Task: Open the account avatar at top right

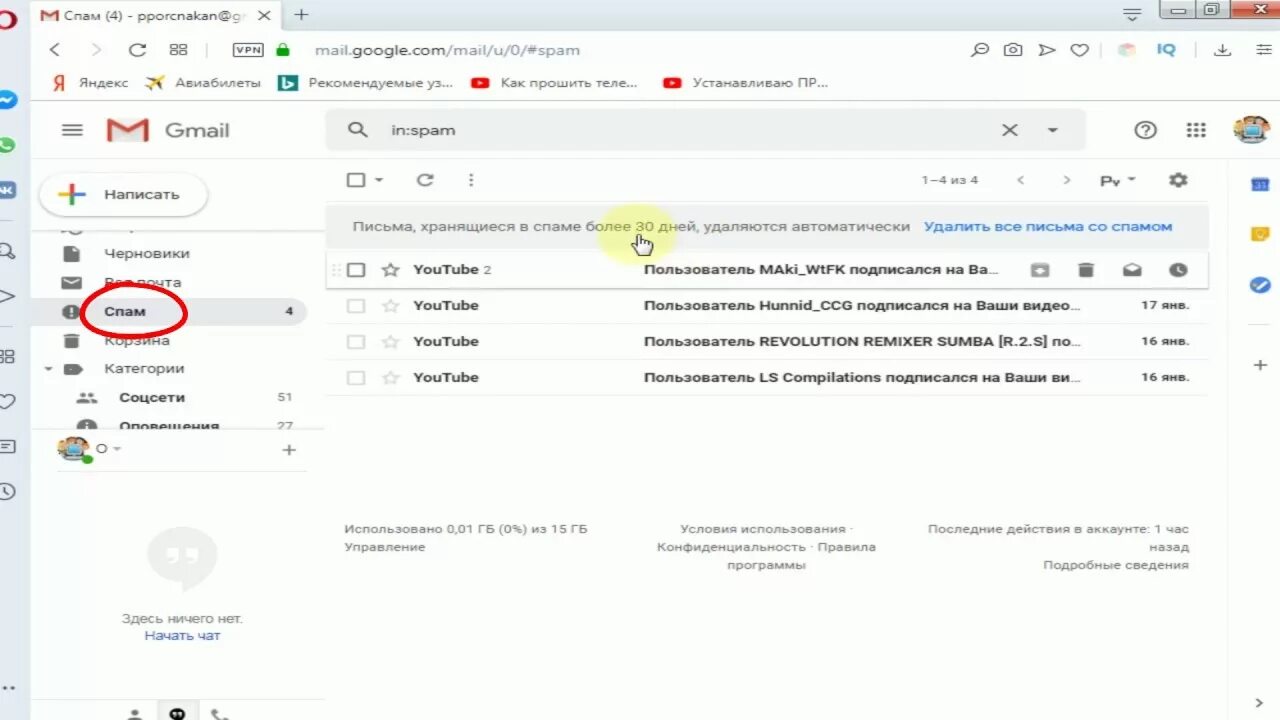Action: (1251, 129)
